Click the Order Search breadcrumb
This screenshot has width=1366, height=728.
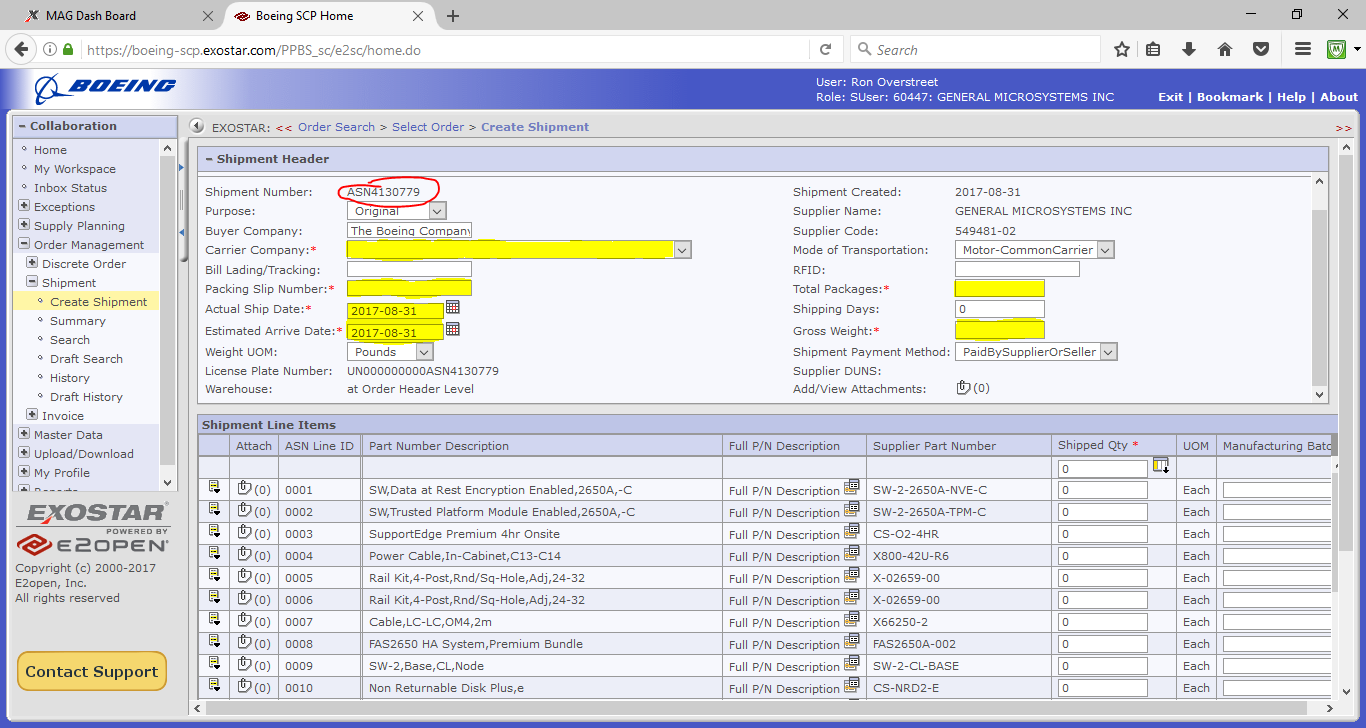(336, 127)
